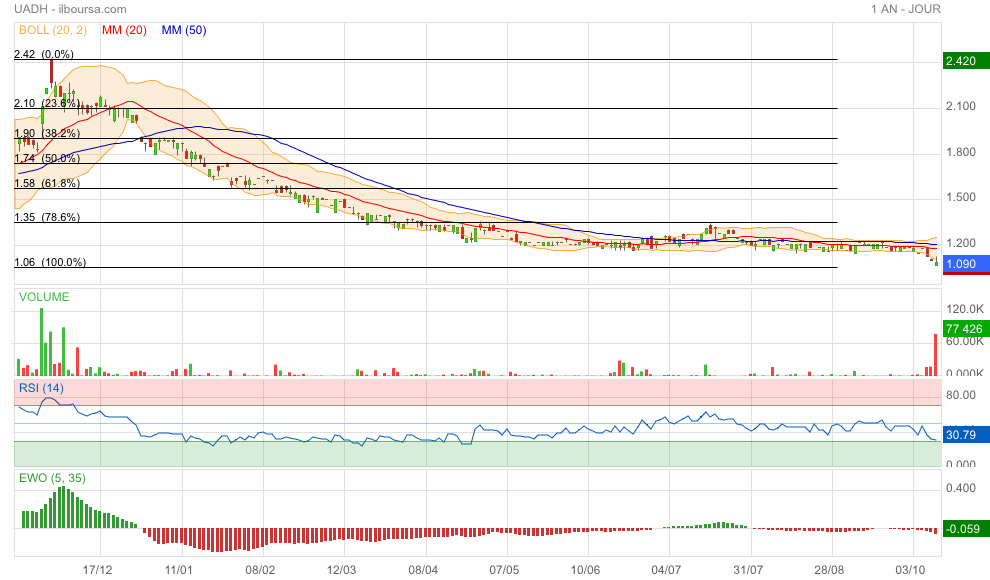Click the 11/01 date axis label
This screenshot has height=580, width=990.
179,570
